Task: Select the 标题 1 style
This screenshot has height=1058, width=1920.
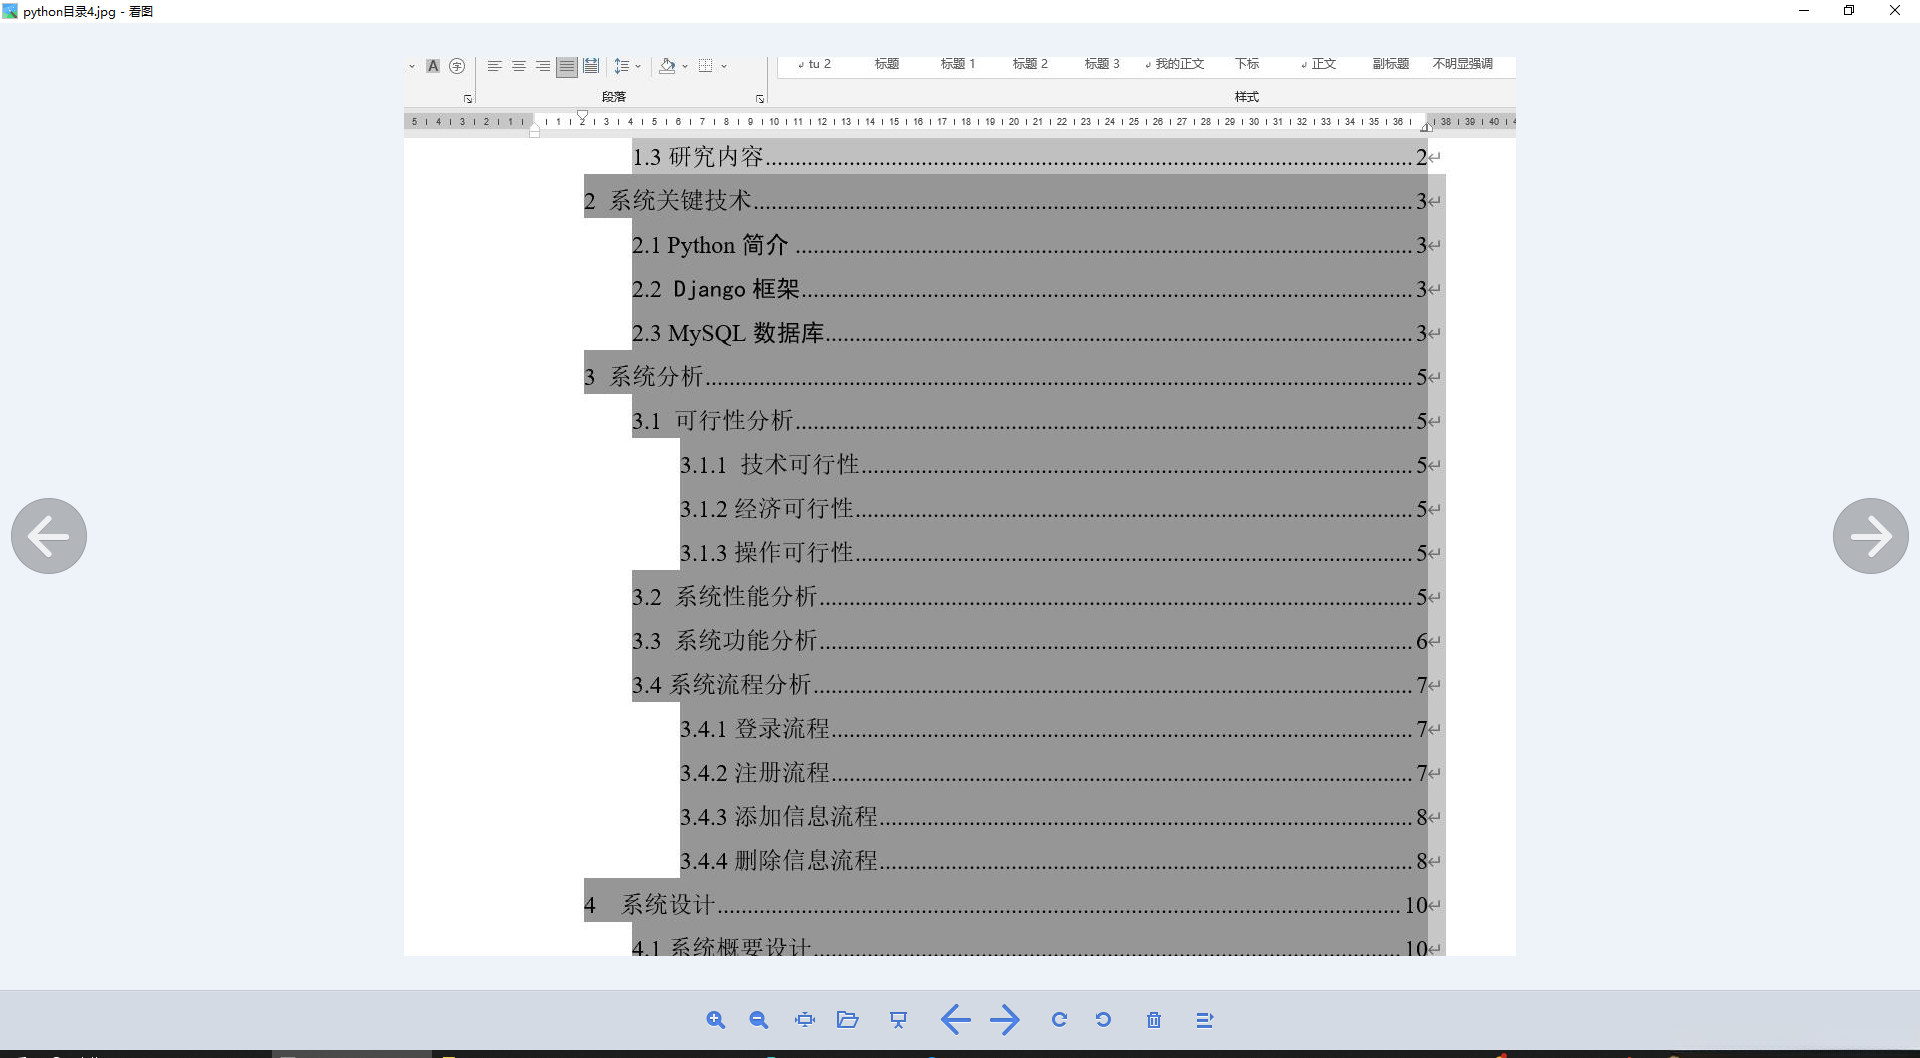Action: point(957,63)
